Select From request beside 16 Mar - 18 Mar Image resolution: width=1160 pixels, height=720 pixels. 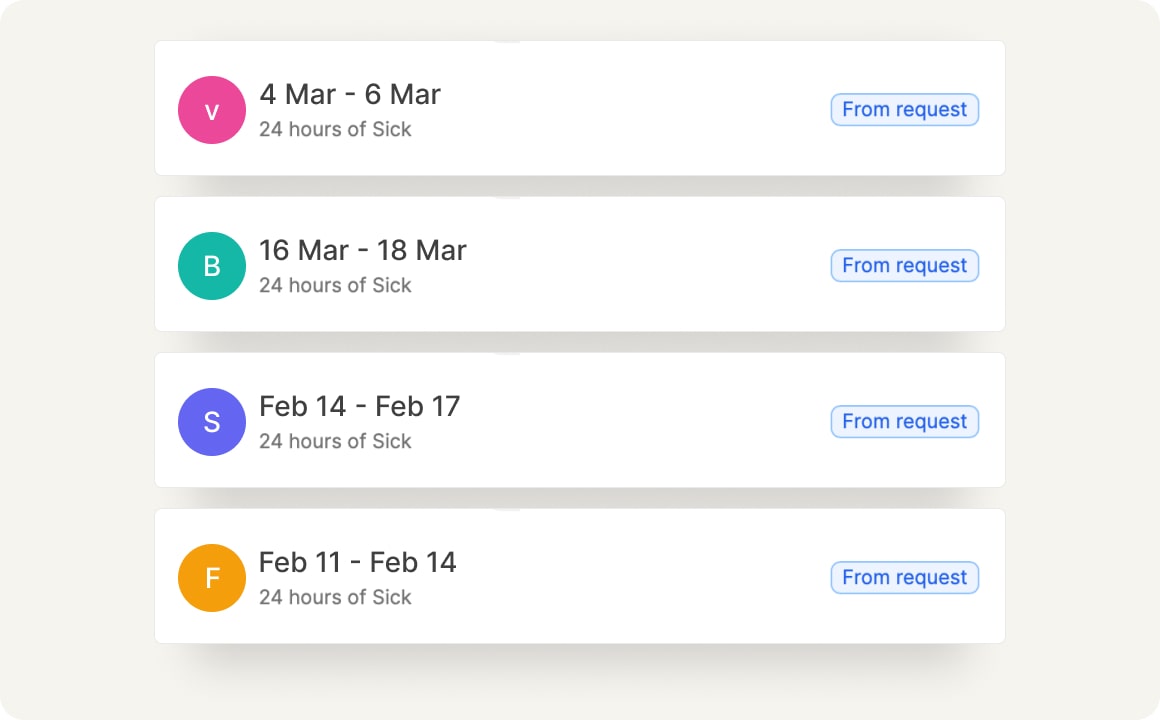coord(904,265)
